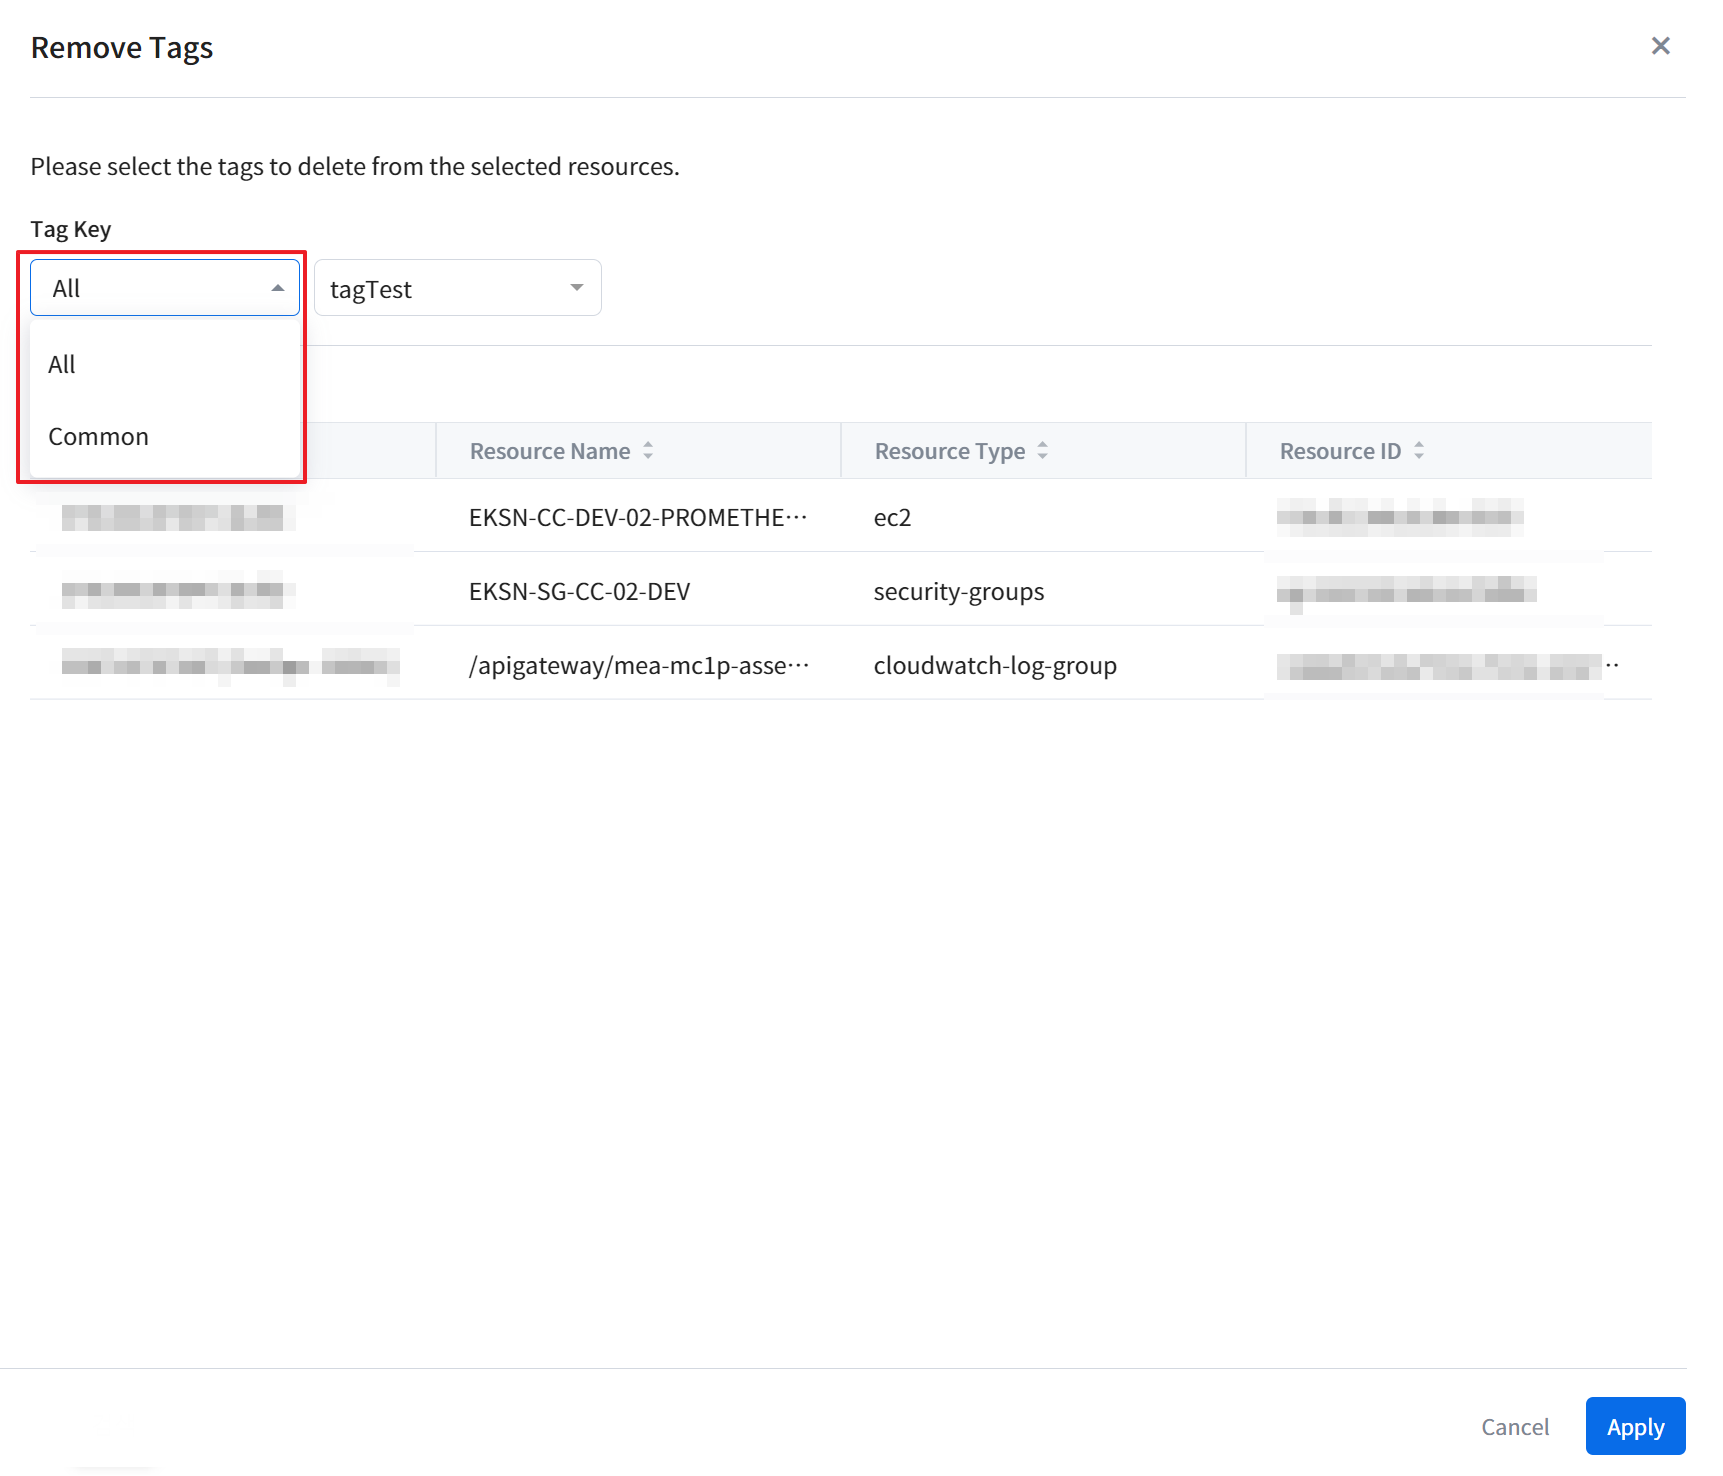Click the cloudwatch-log-group resource type cell
Screen dimensions: 1723x1476
[x=994, y=666]
